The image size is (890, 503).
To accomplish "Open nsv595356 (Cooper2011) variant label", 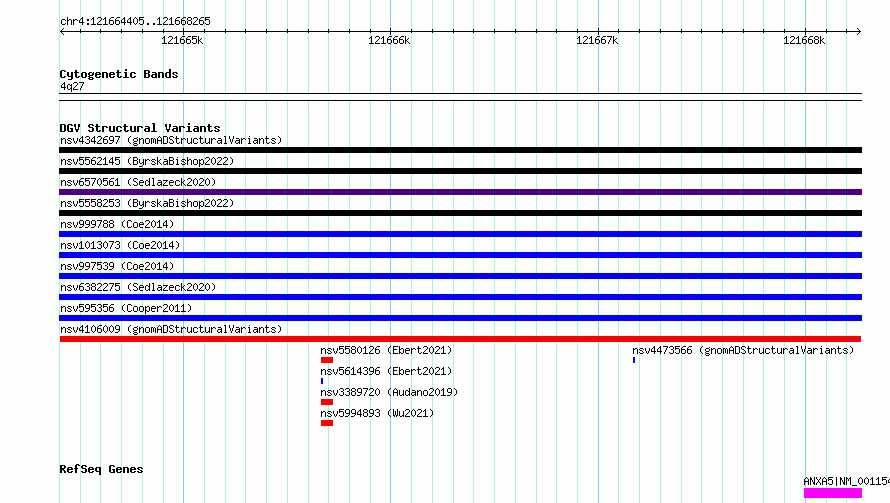I will pyautogui.click(x=126, y=308).
